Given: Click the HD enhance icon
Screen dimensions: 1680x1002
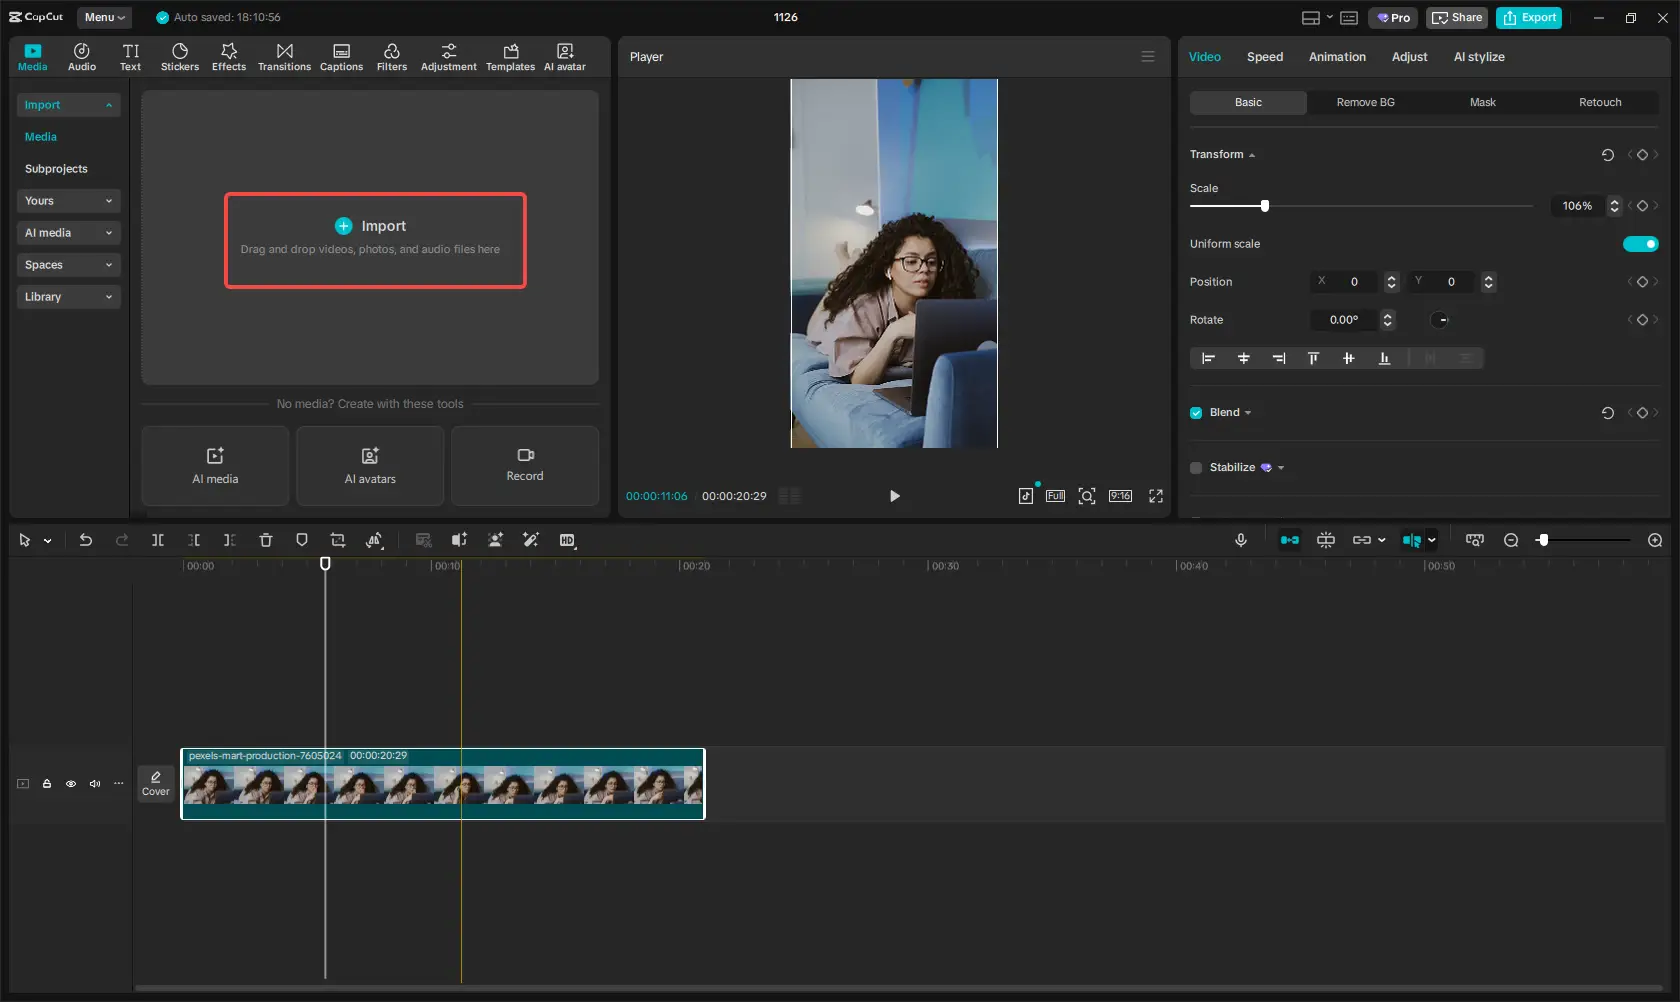Looking at the screenshot, I should point(567,540).
